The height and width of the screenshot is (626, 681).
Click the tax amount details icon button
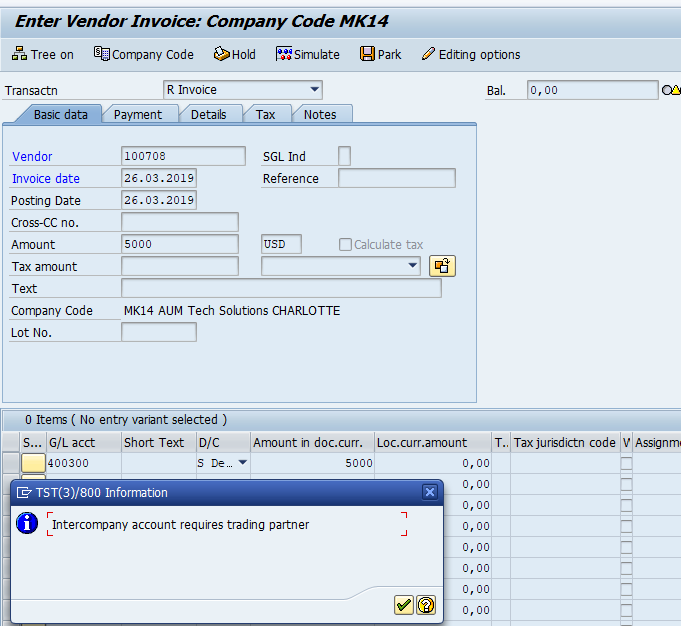coord(442,266)
